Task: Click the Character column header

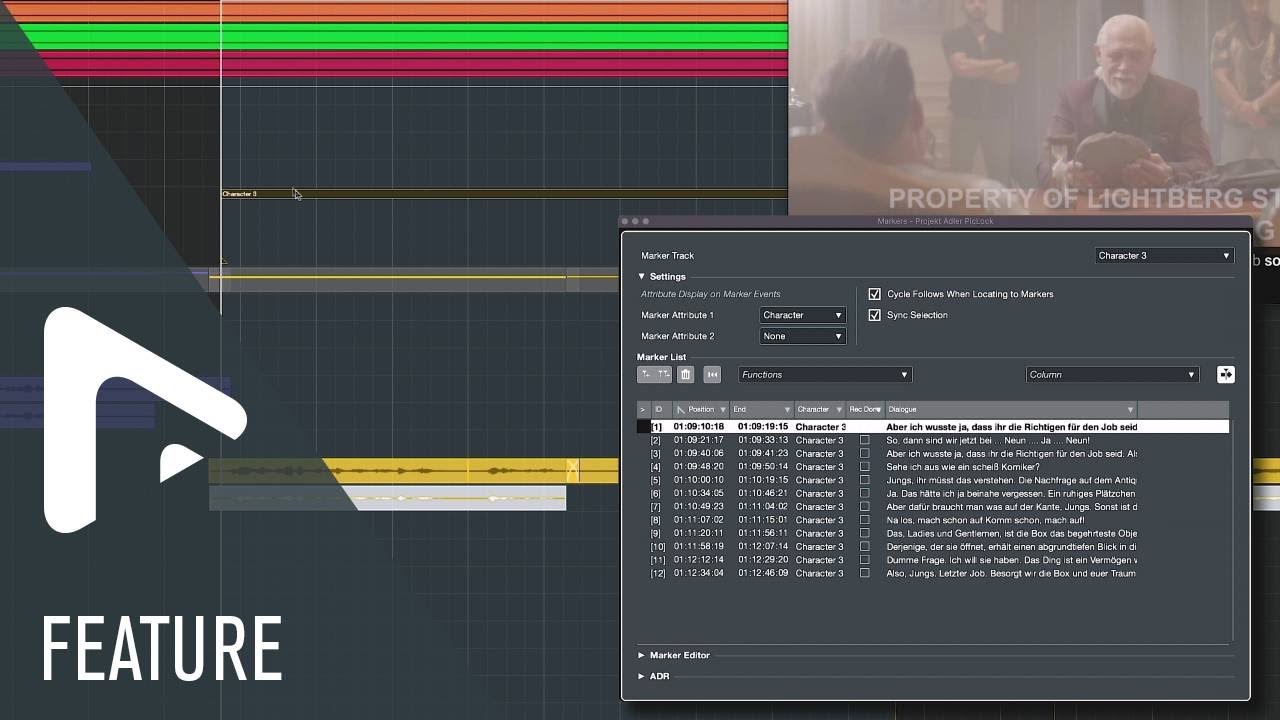Action: (x=820, y=409)
